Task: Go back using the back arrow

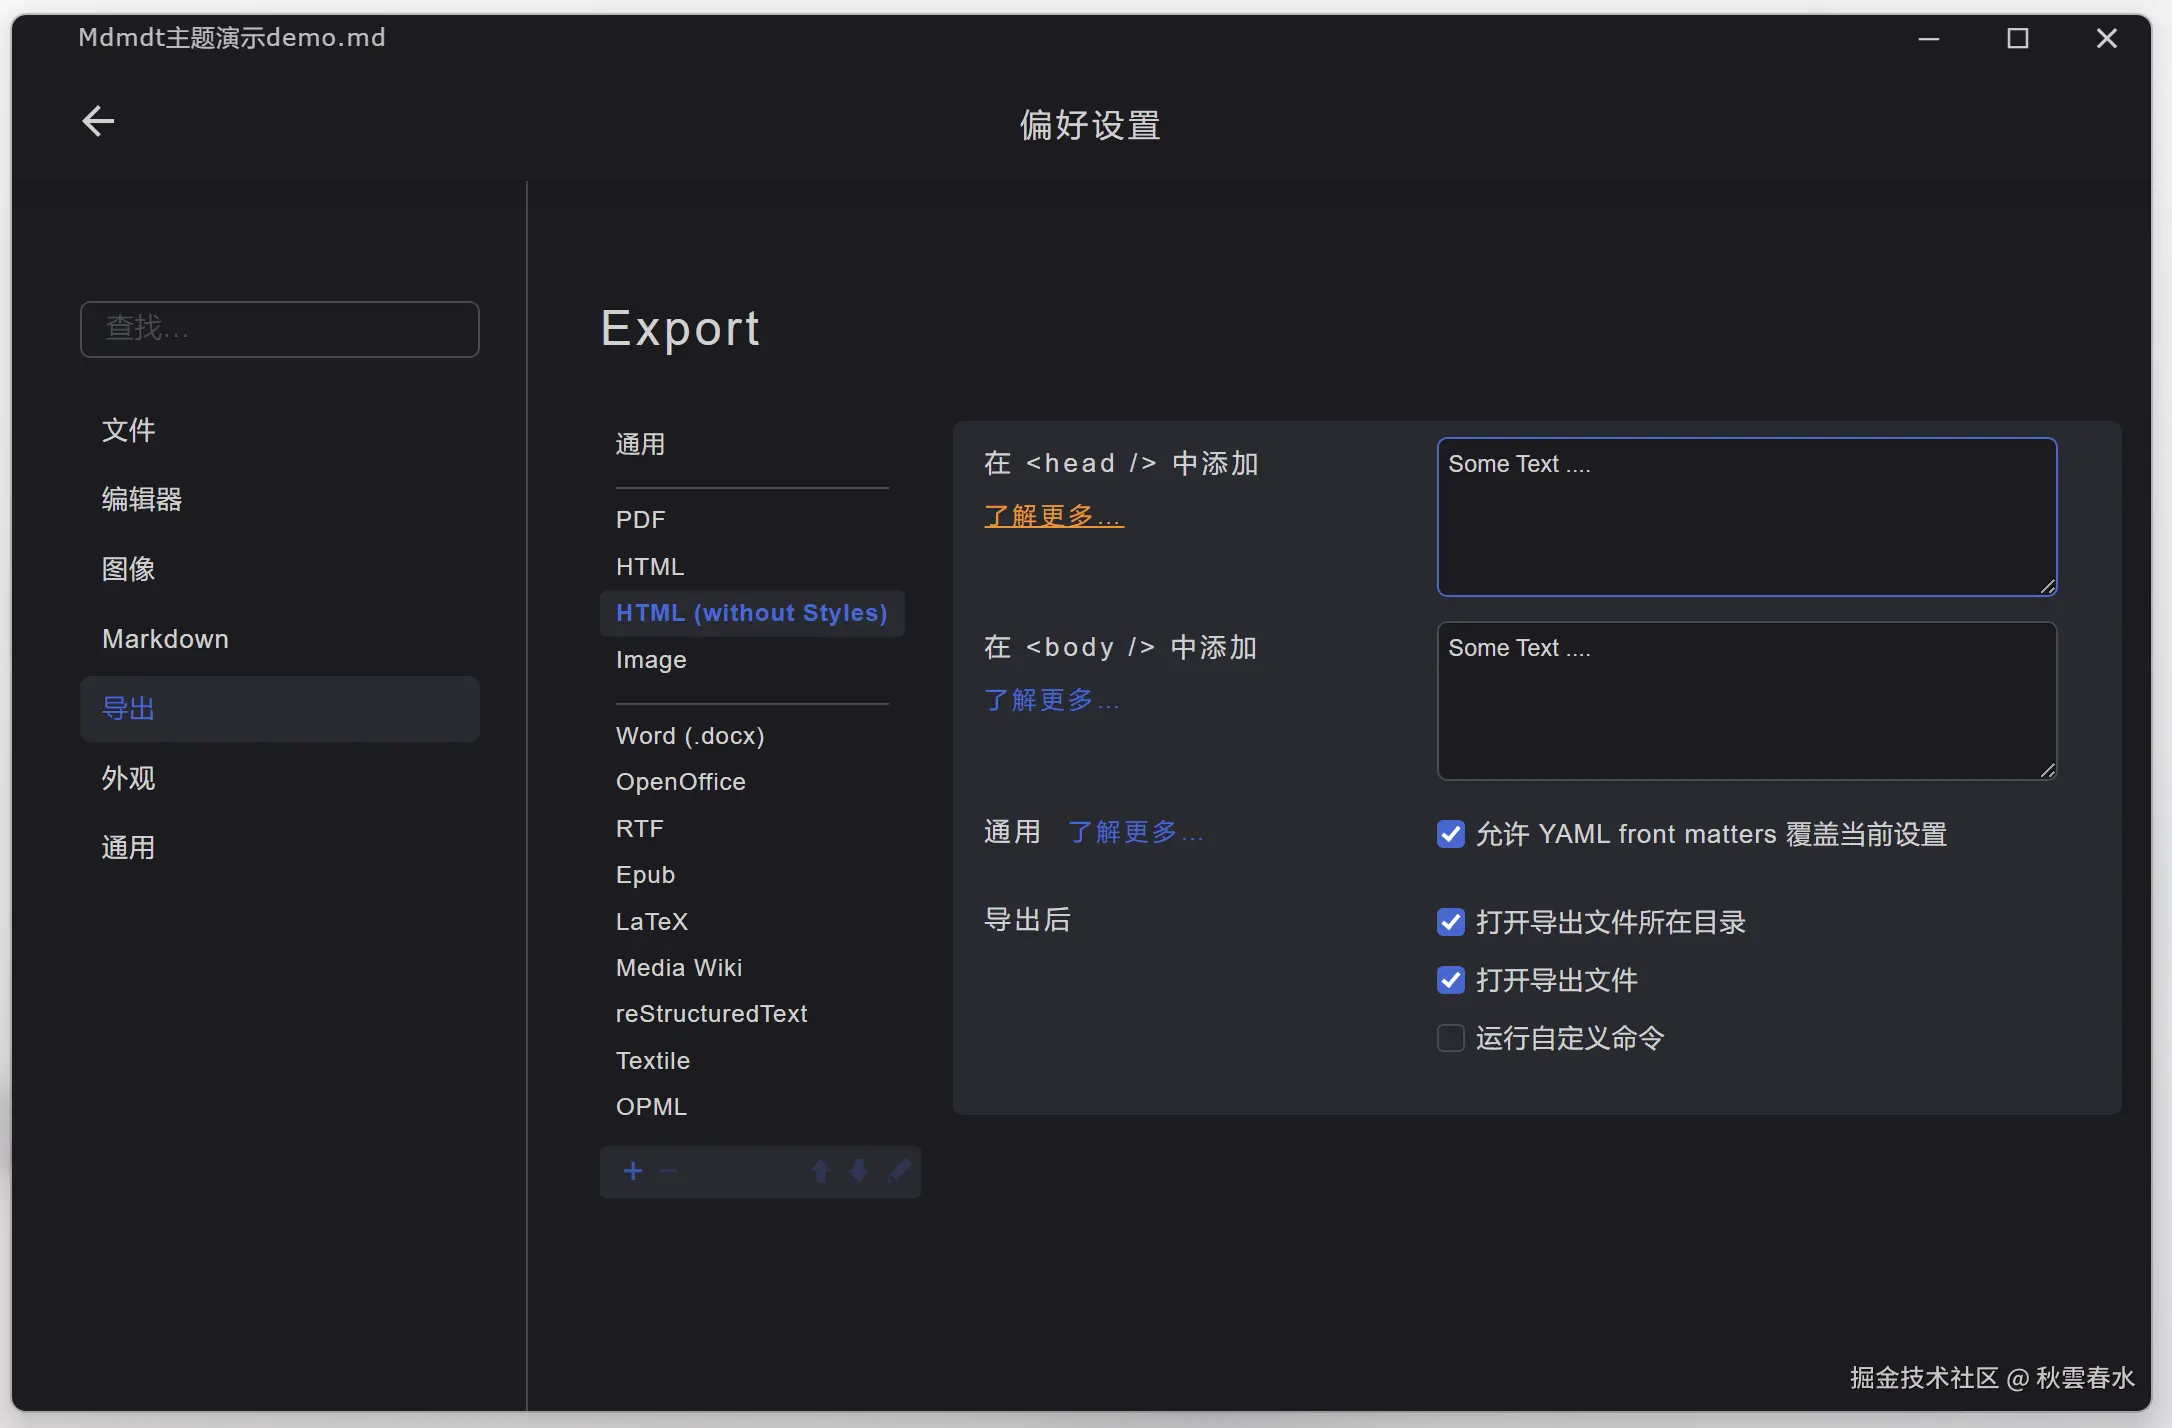Action: pyautogui.click(x=97, y=120)
